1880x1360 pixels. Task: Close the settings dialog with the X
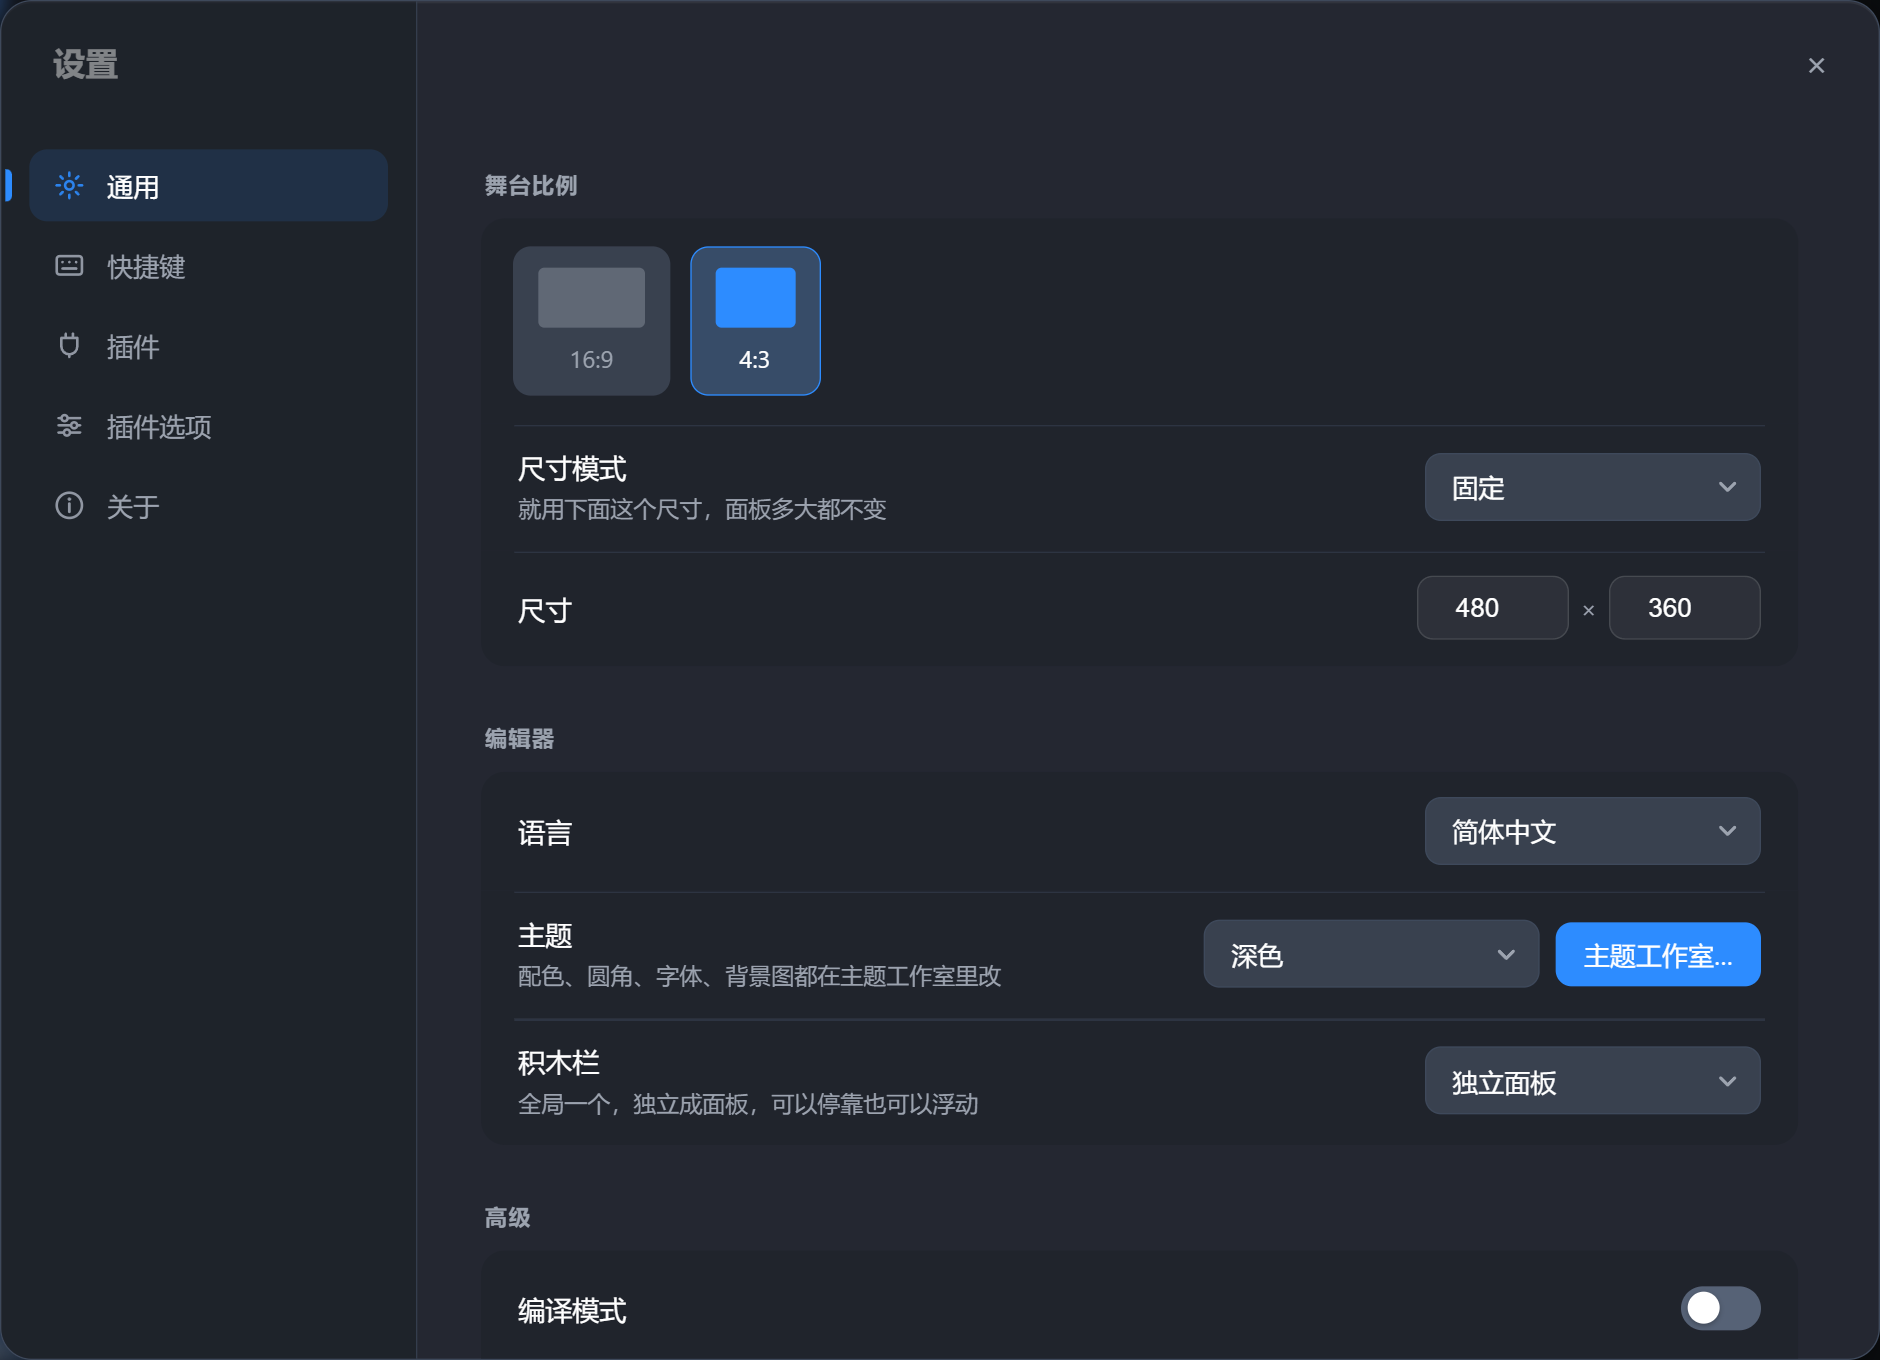pyautogui.click(x=1816, y=66)
